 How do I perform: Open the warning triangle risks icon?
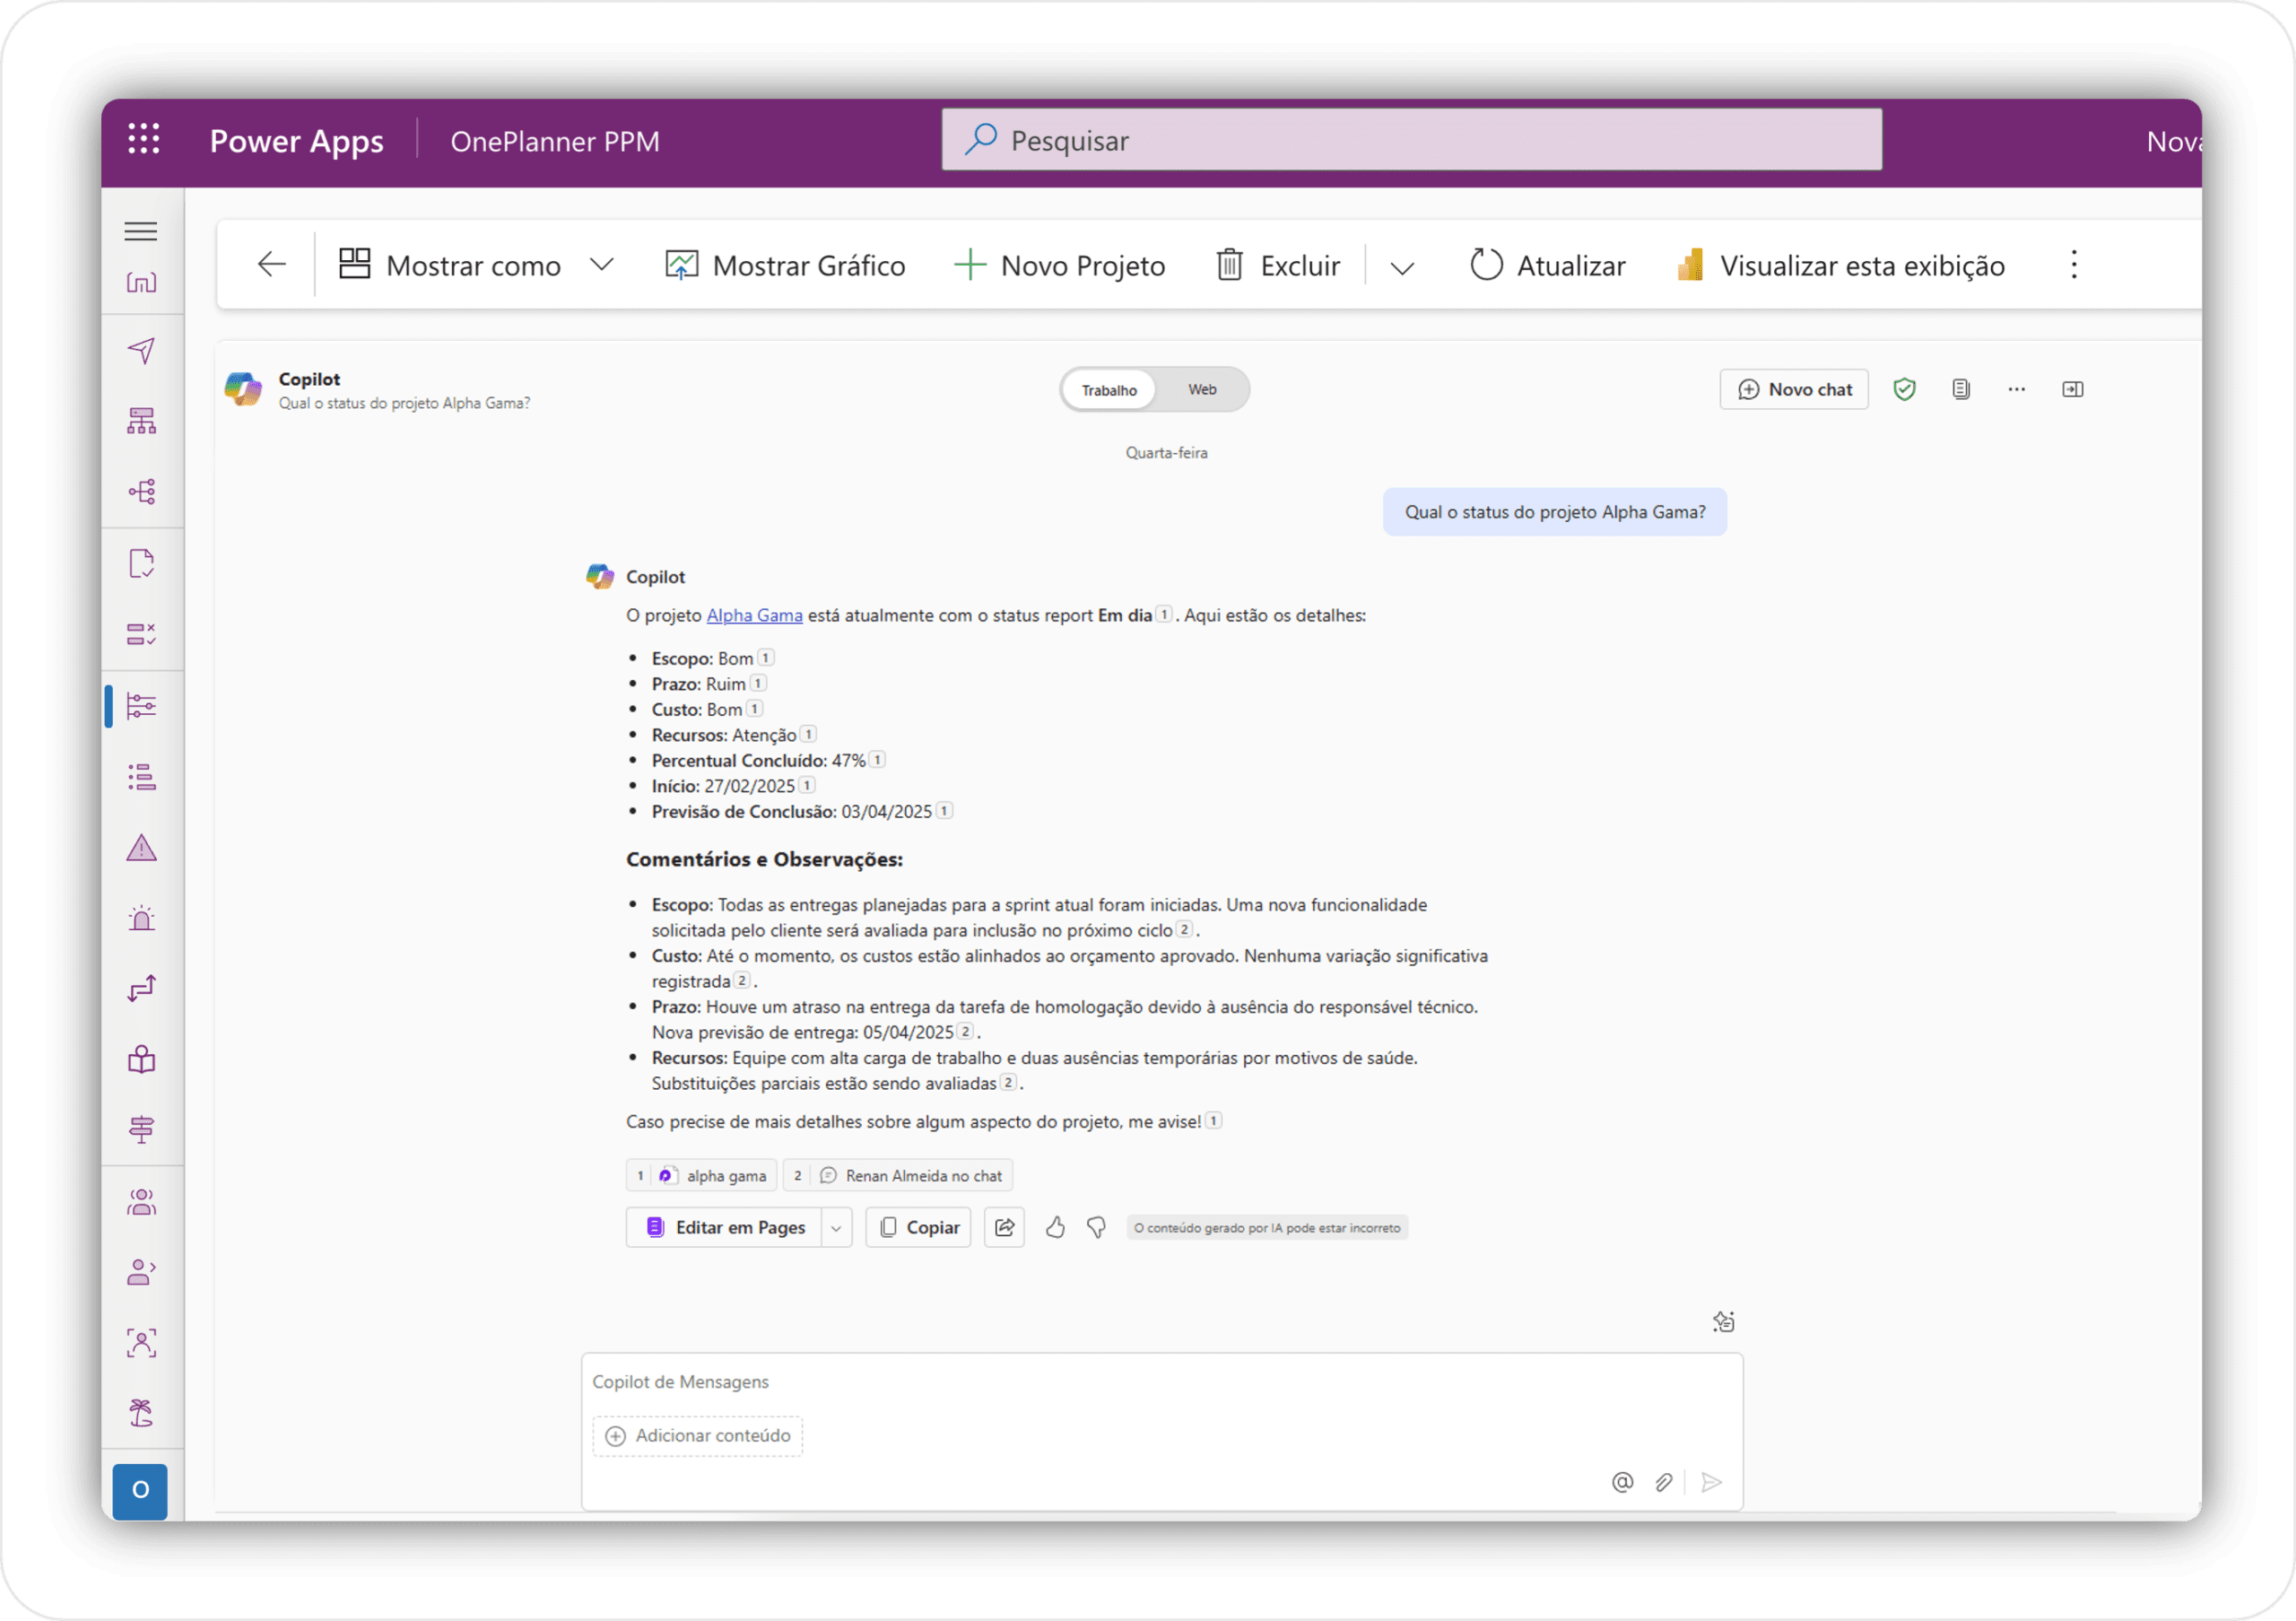tap(141, 848)
